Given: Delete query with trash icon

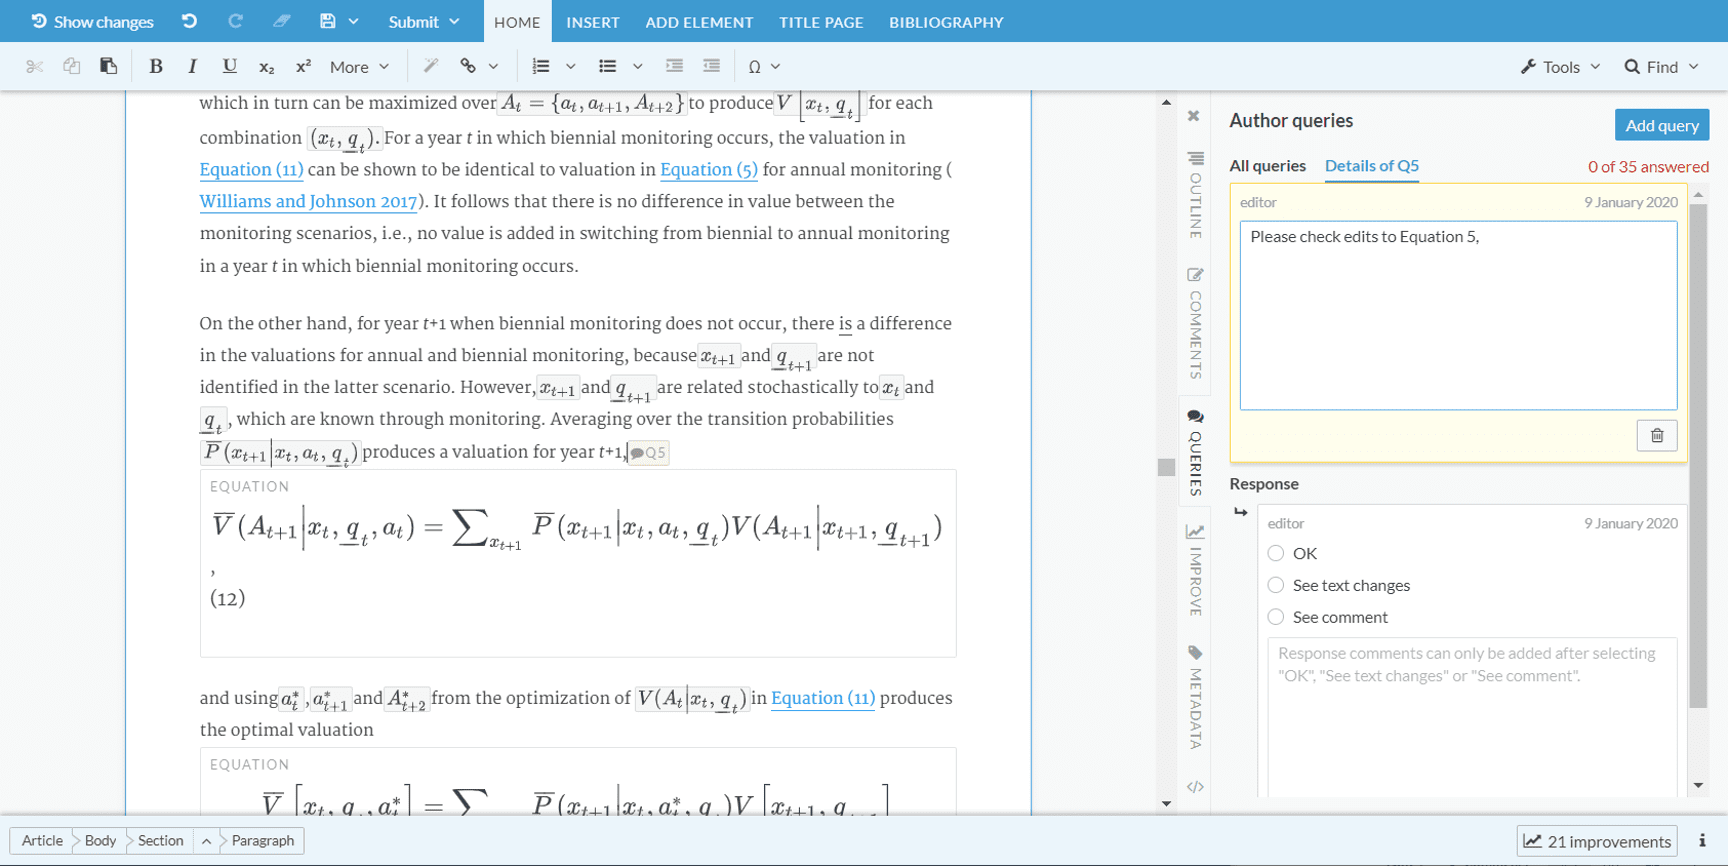Looking at the screenshot, I should point(1656,436).
